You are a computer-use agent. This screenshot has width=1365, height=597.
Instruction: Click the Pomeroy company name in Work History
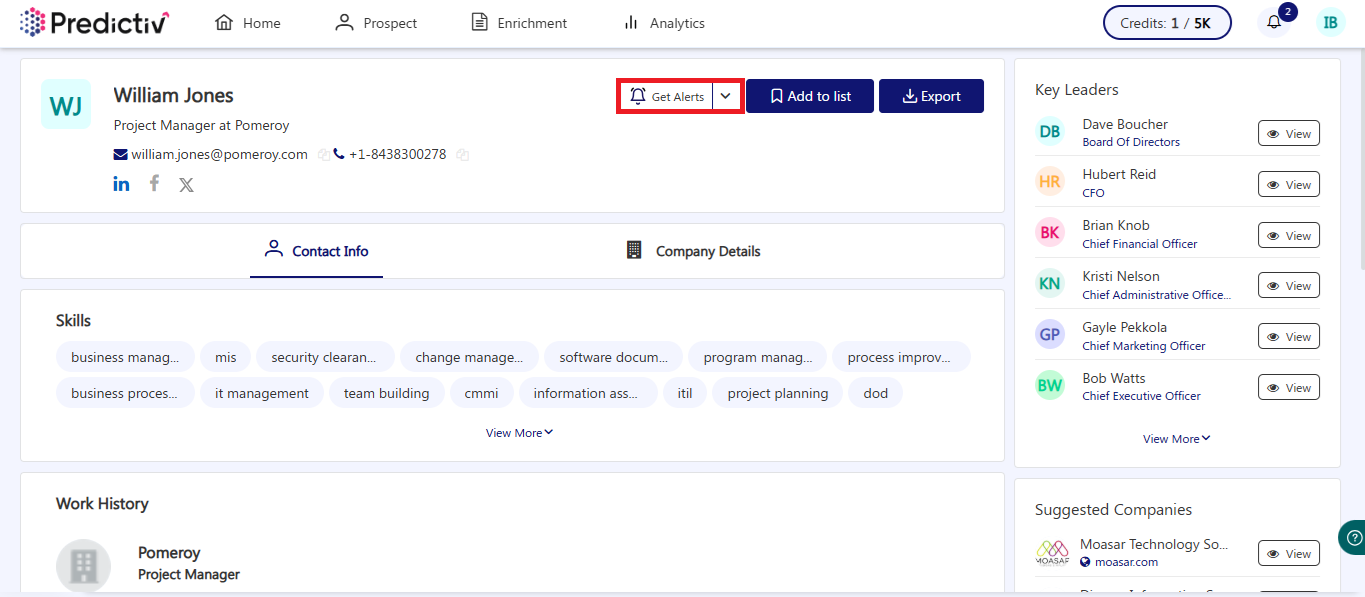coord(169,552)
